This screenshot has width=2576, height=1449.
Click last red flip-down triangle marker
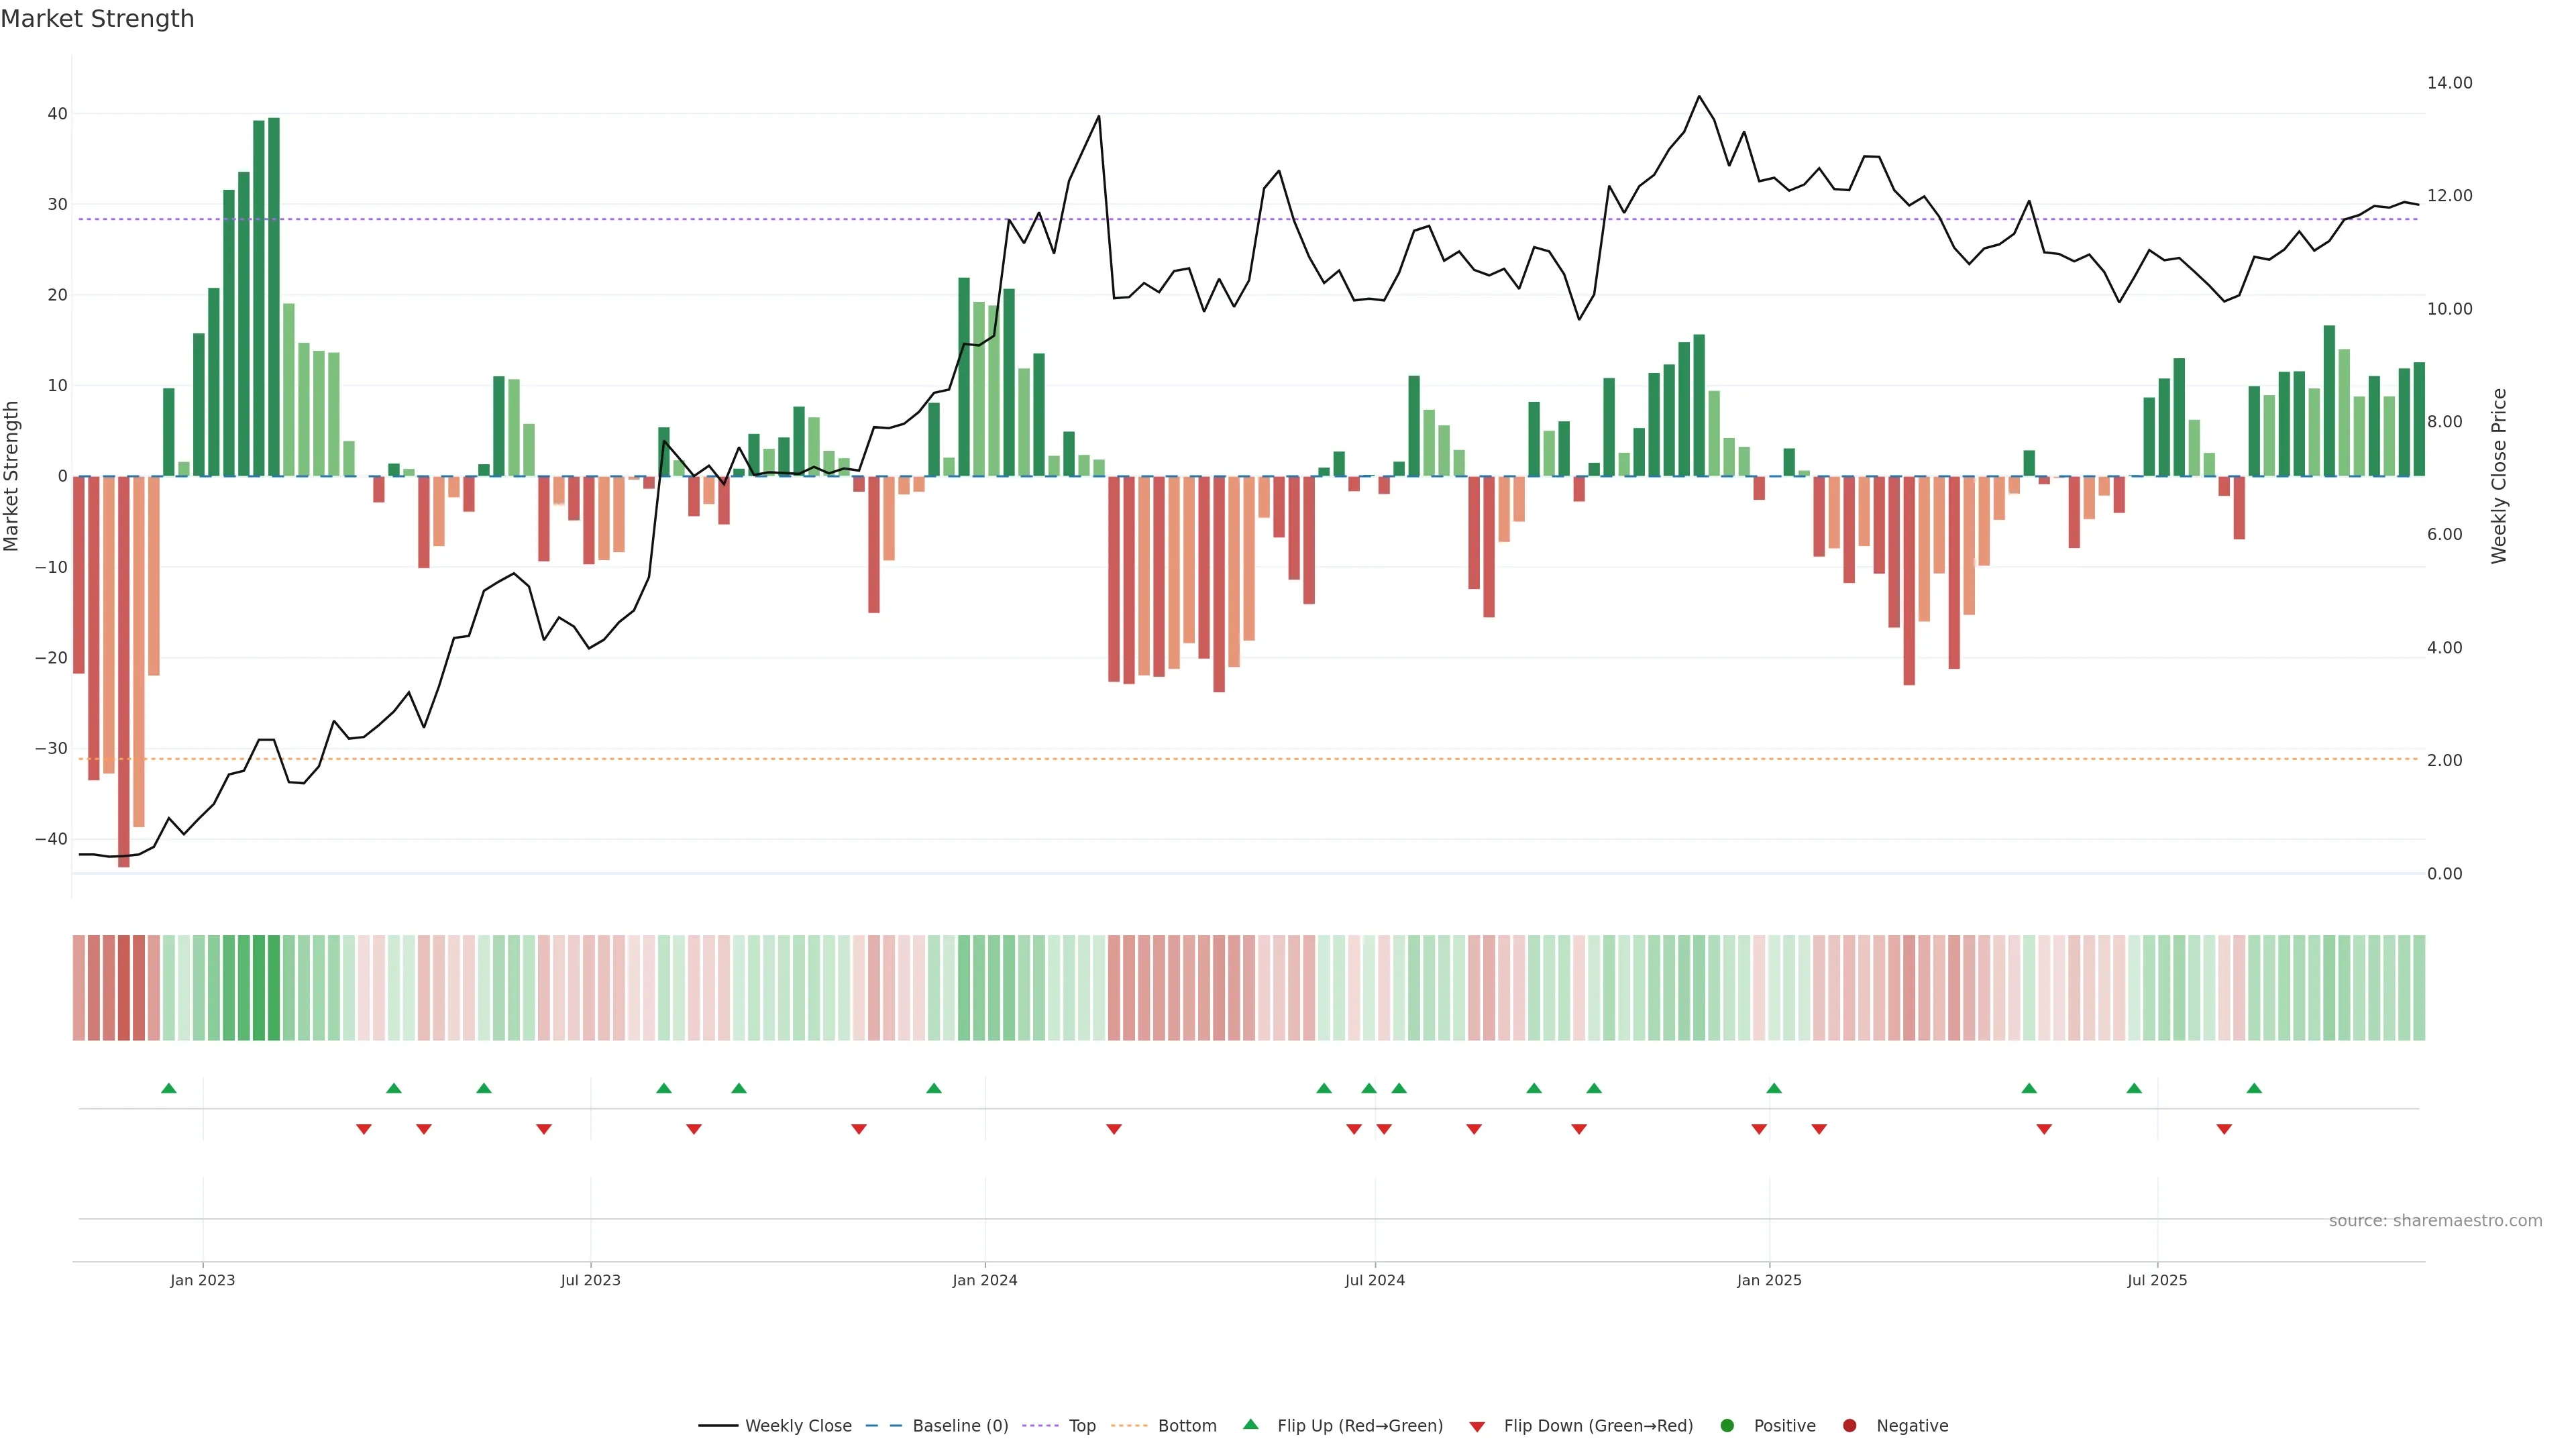pos(2224,1129)
